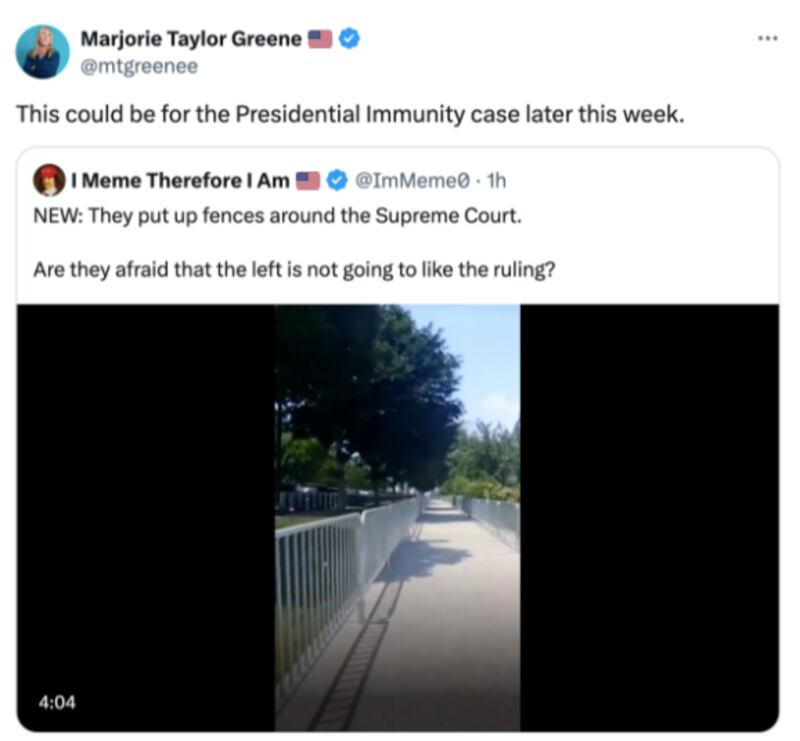The height and width of the screenshot is (741, 800).
Task: Click the Presidential Immunity tweet text
Action: click(x=350, y=114)
